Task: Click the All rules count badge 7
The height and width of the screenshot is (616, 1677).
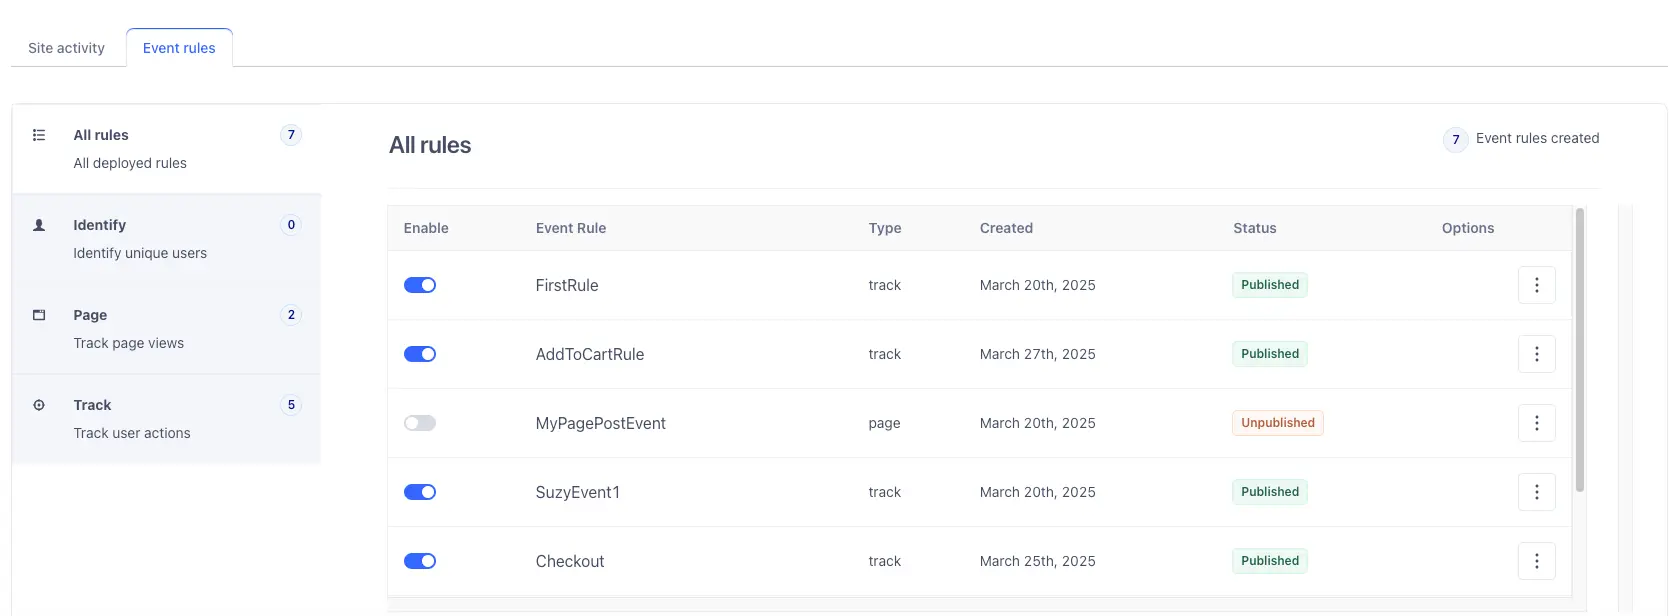Action: pos(291,135)
